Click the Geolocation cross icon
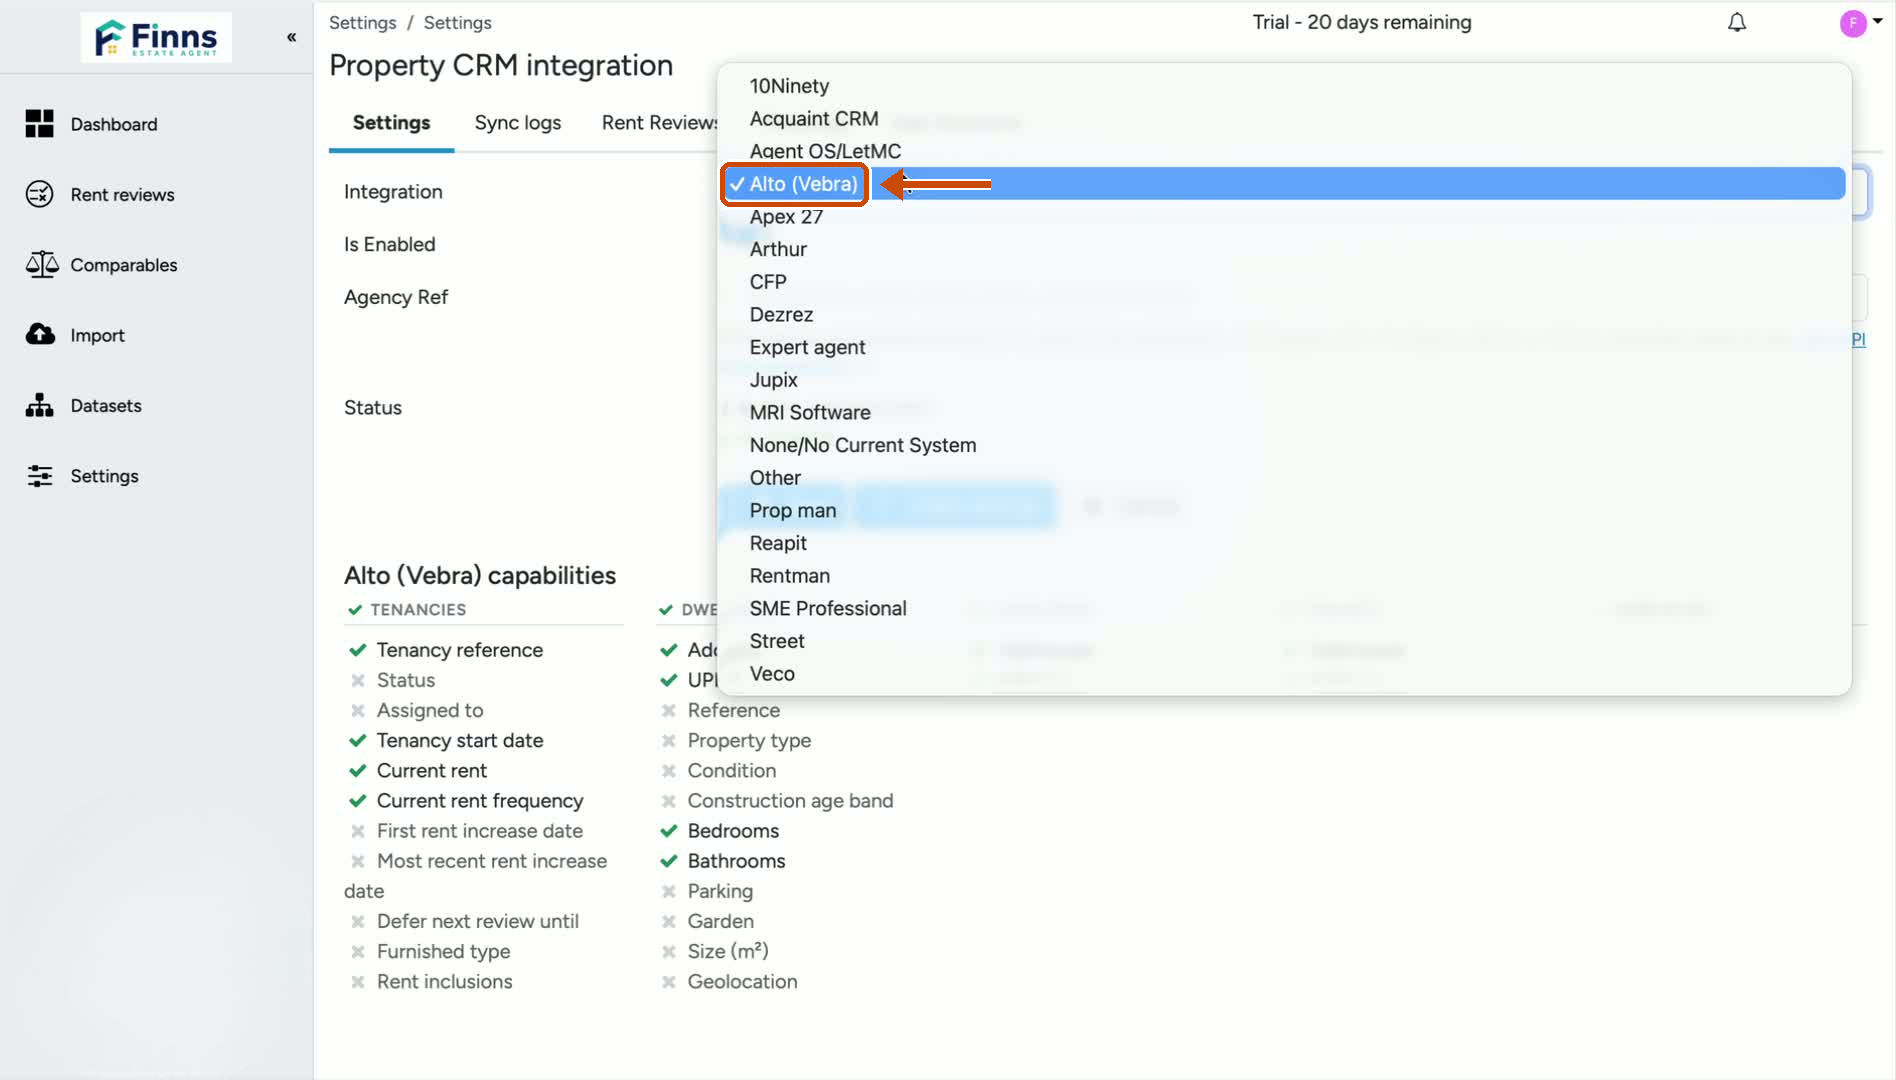This screenshot has height=1080, width=1896. pyautogui.click(x=668, y=982)
